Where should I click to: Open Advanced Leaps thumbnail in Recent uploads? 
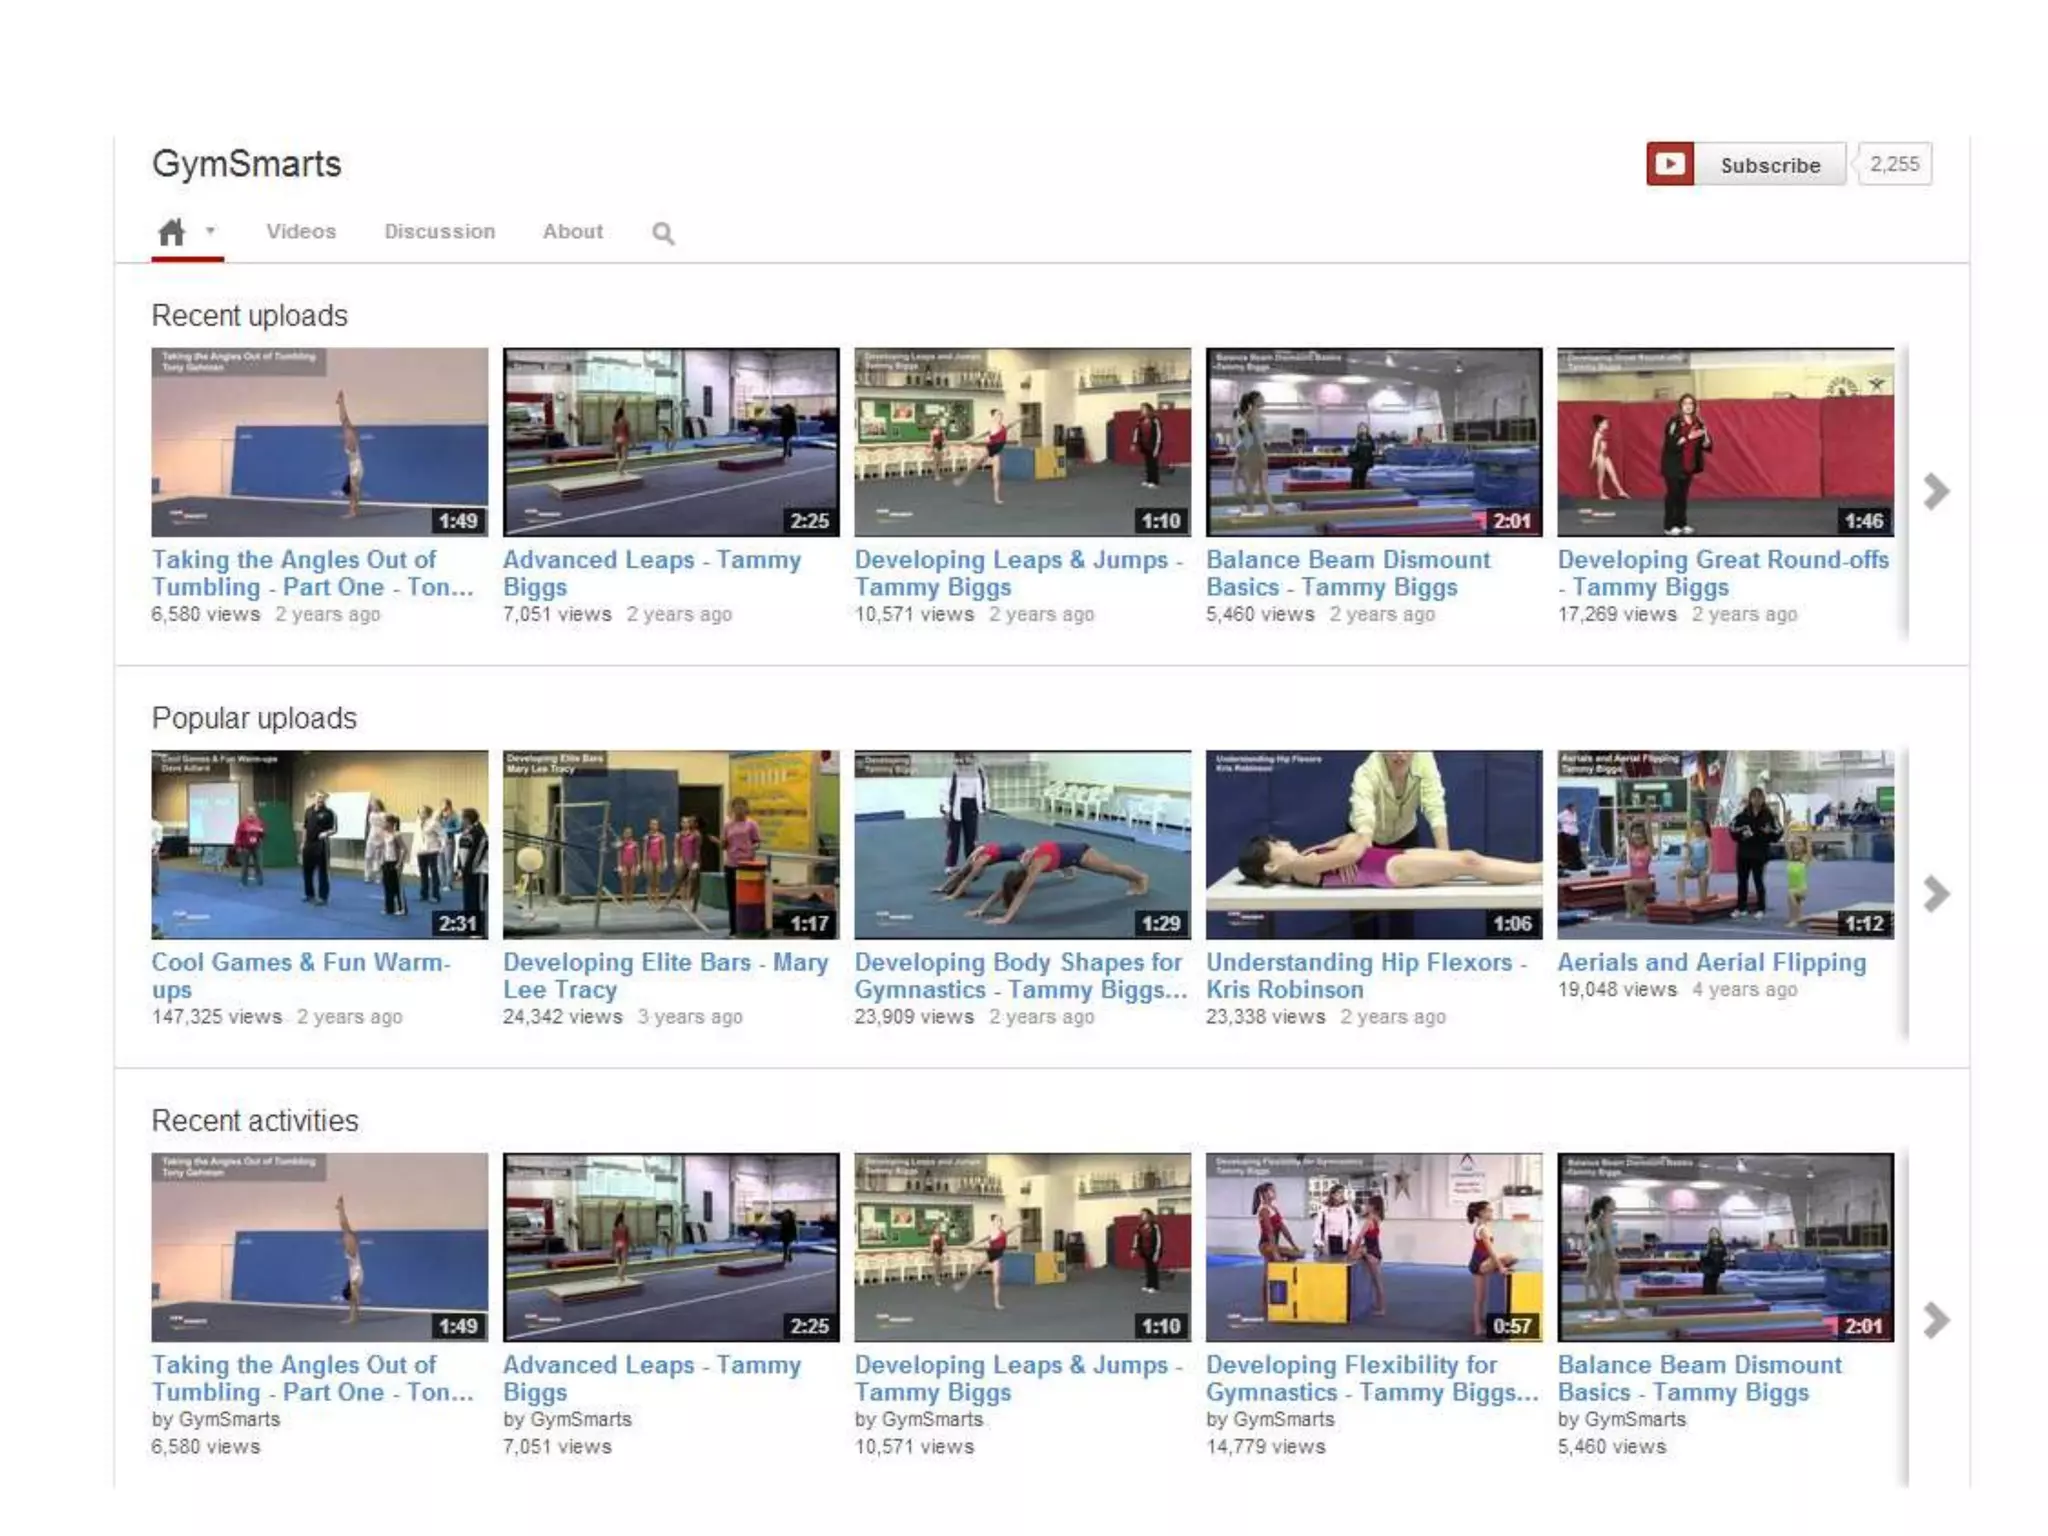[671, 442]
